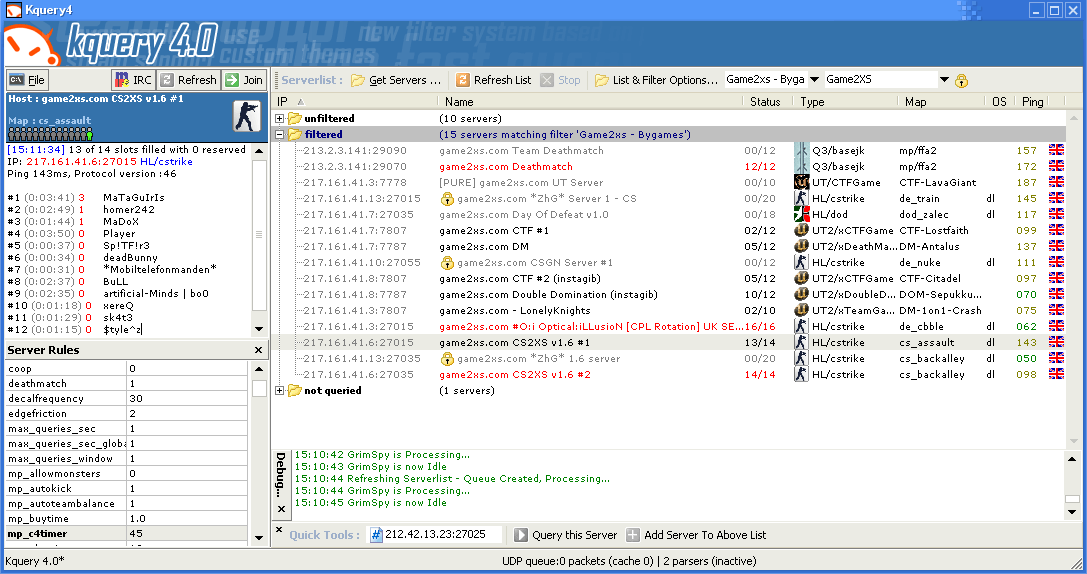Click padlock icon on ZhG Server 1 - CS
This screenshot has height=574, width=1087.
tap(447, 199)
